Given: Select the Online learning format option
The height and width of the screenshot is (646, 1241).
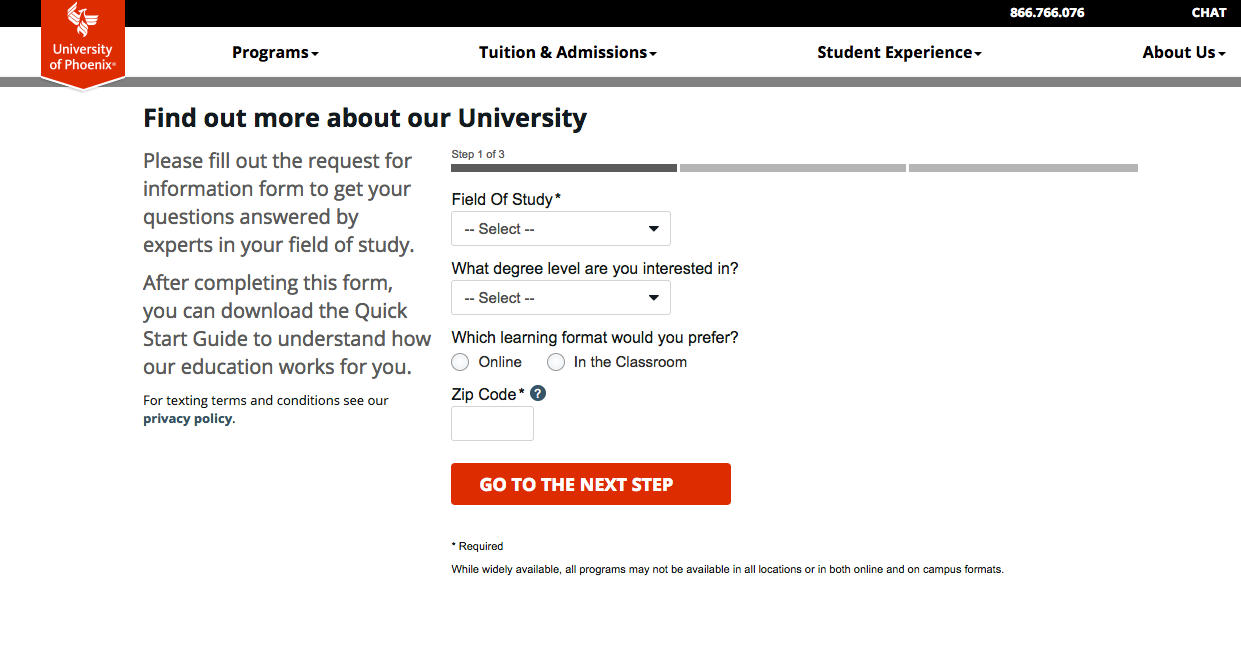Looking at the screenshot, I should (x=461, y=362).
